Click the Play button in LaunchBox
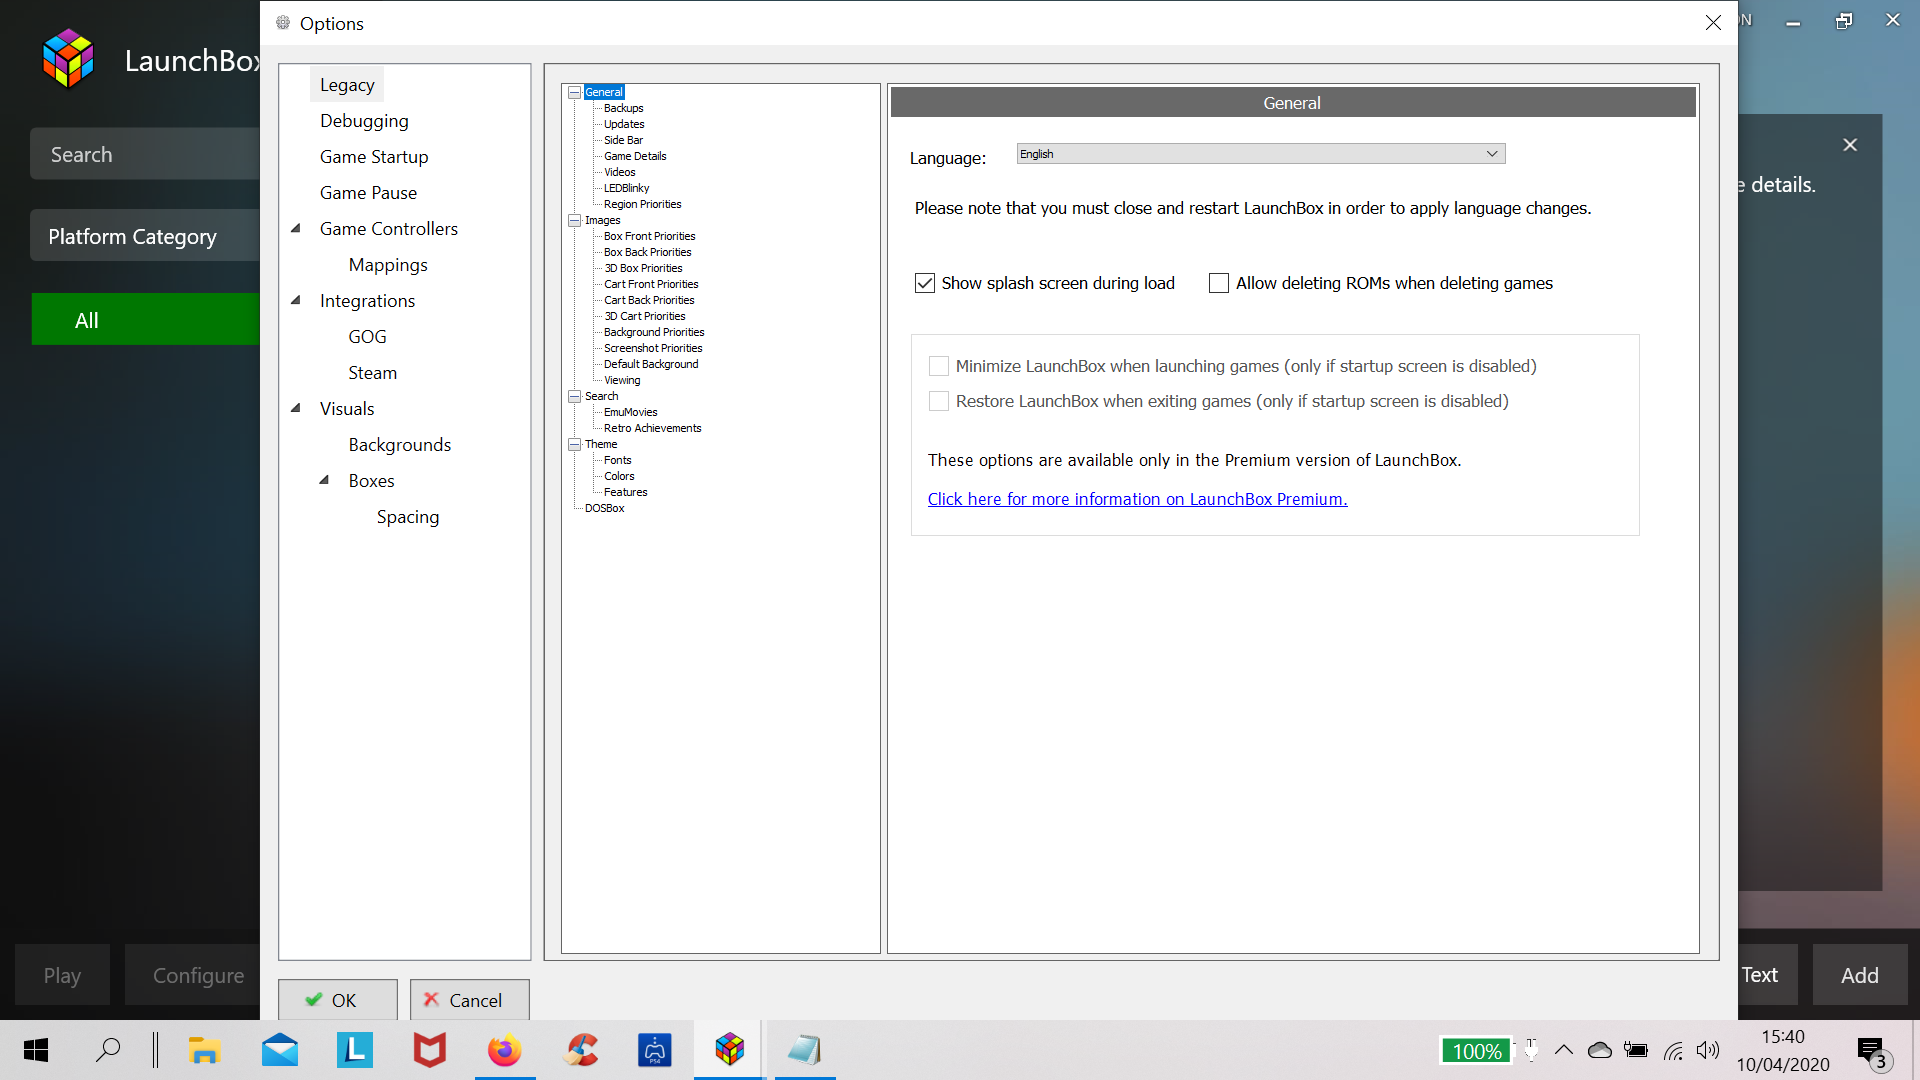The width and height of the screenshot is (1920, 1080). tap(62, 975)
